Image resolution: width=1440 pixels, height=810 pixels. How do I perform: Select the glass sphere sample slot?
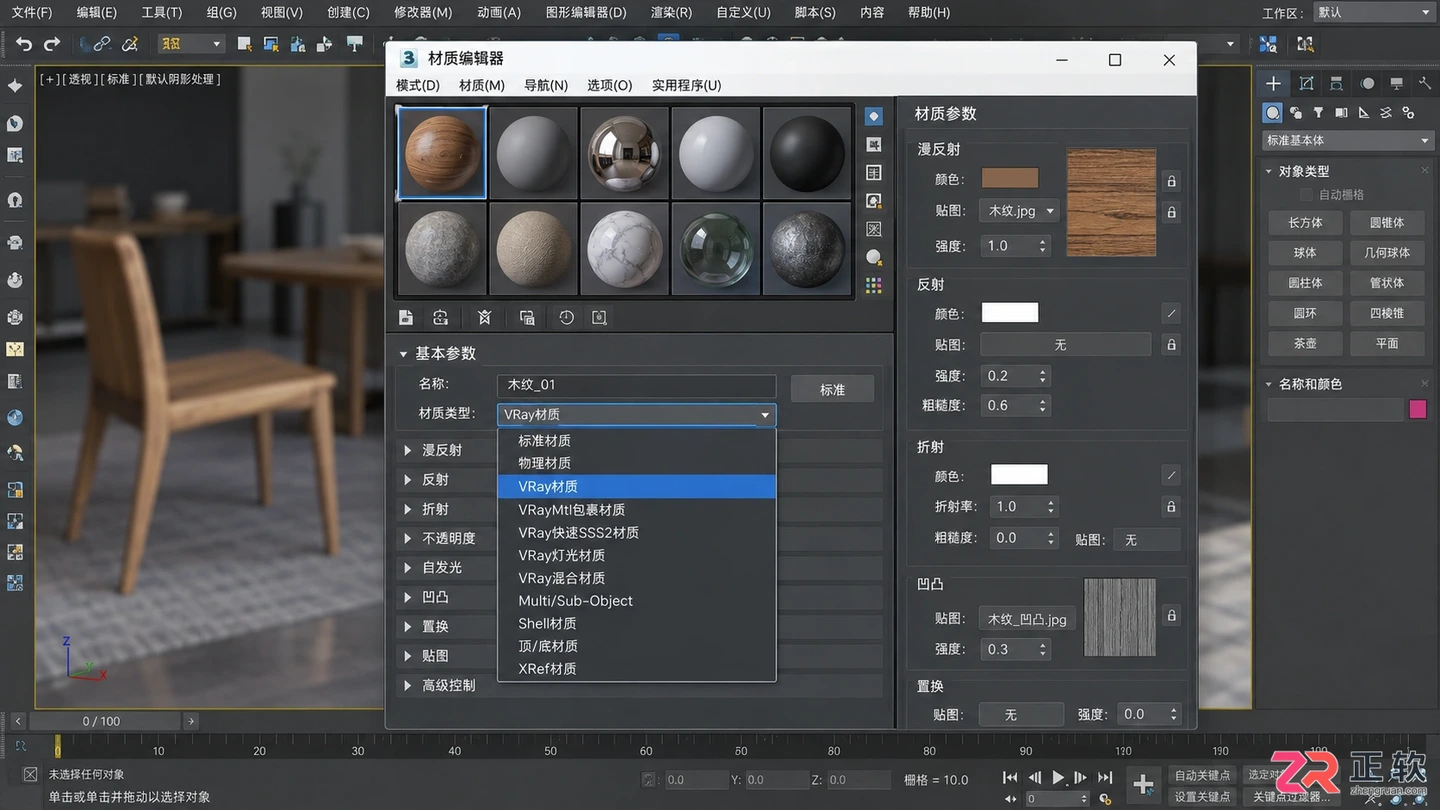[716, 248]
